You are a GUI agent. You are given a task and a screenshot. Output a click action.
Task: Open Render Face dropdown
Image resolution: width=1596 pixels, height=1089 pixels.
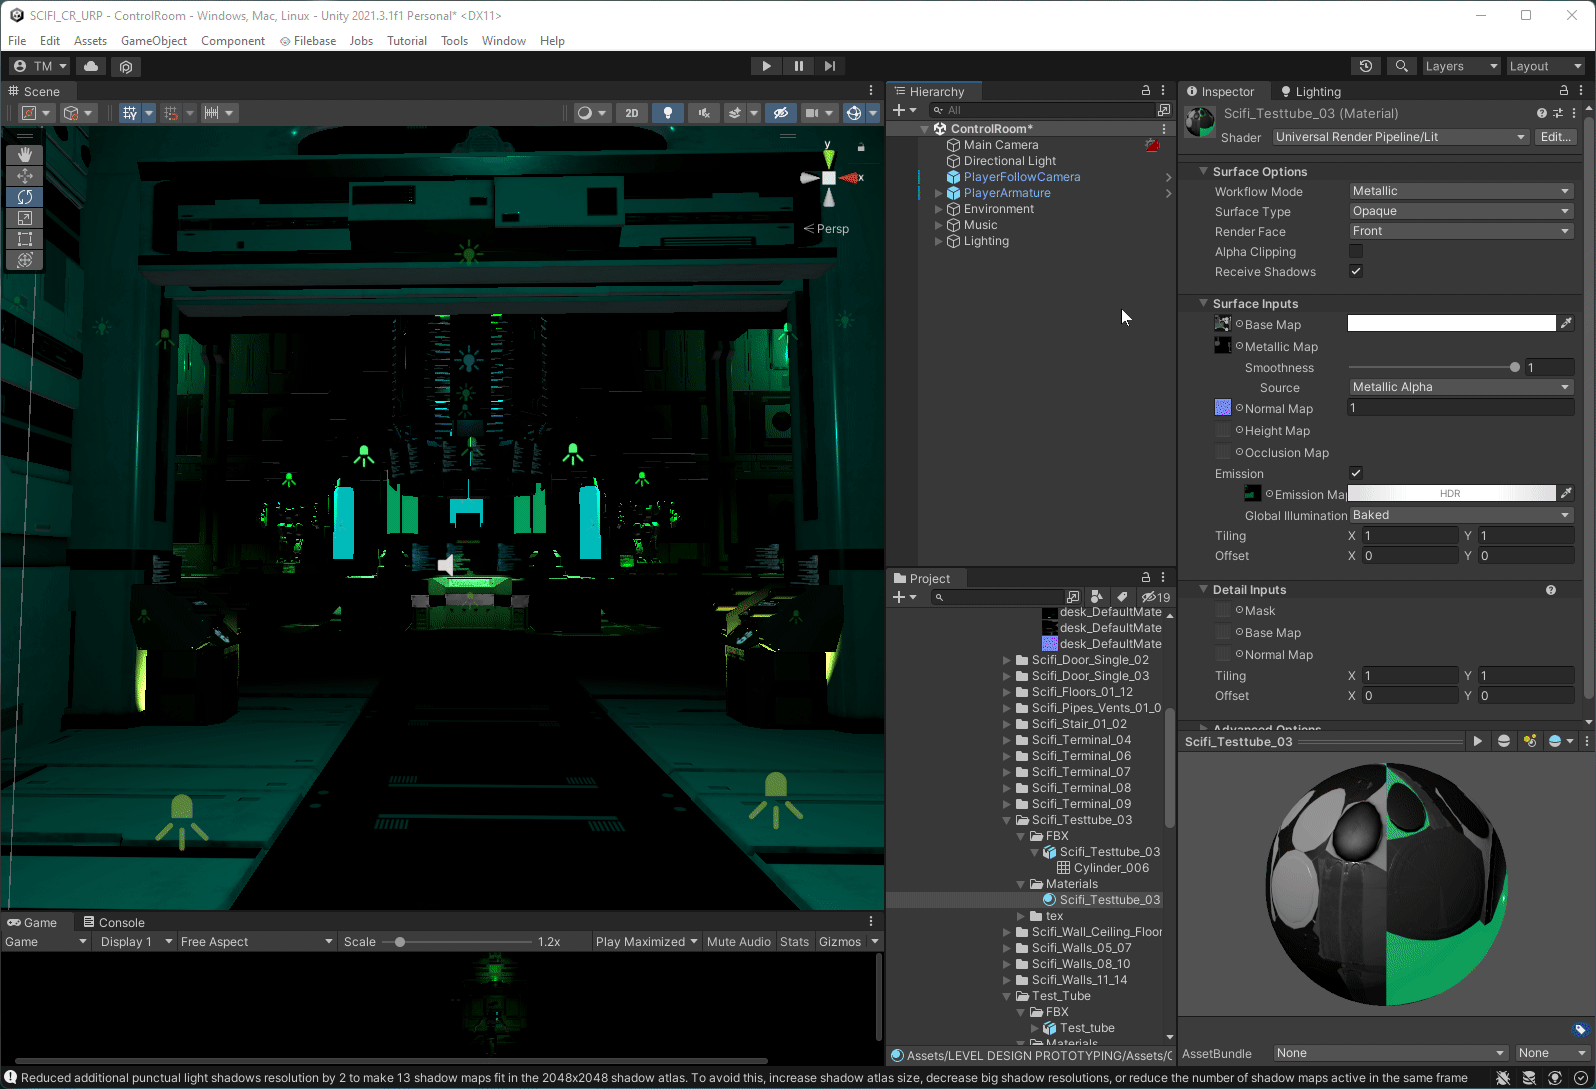tap(1461, 231)
